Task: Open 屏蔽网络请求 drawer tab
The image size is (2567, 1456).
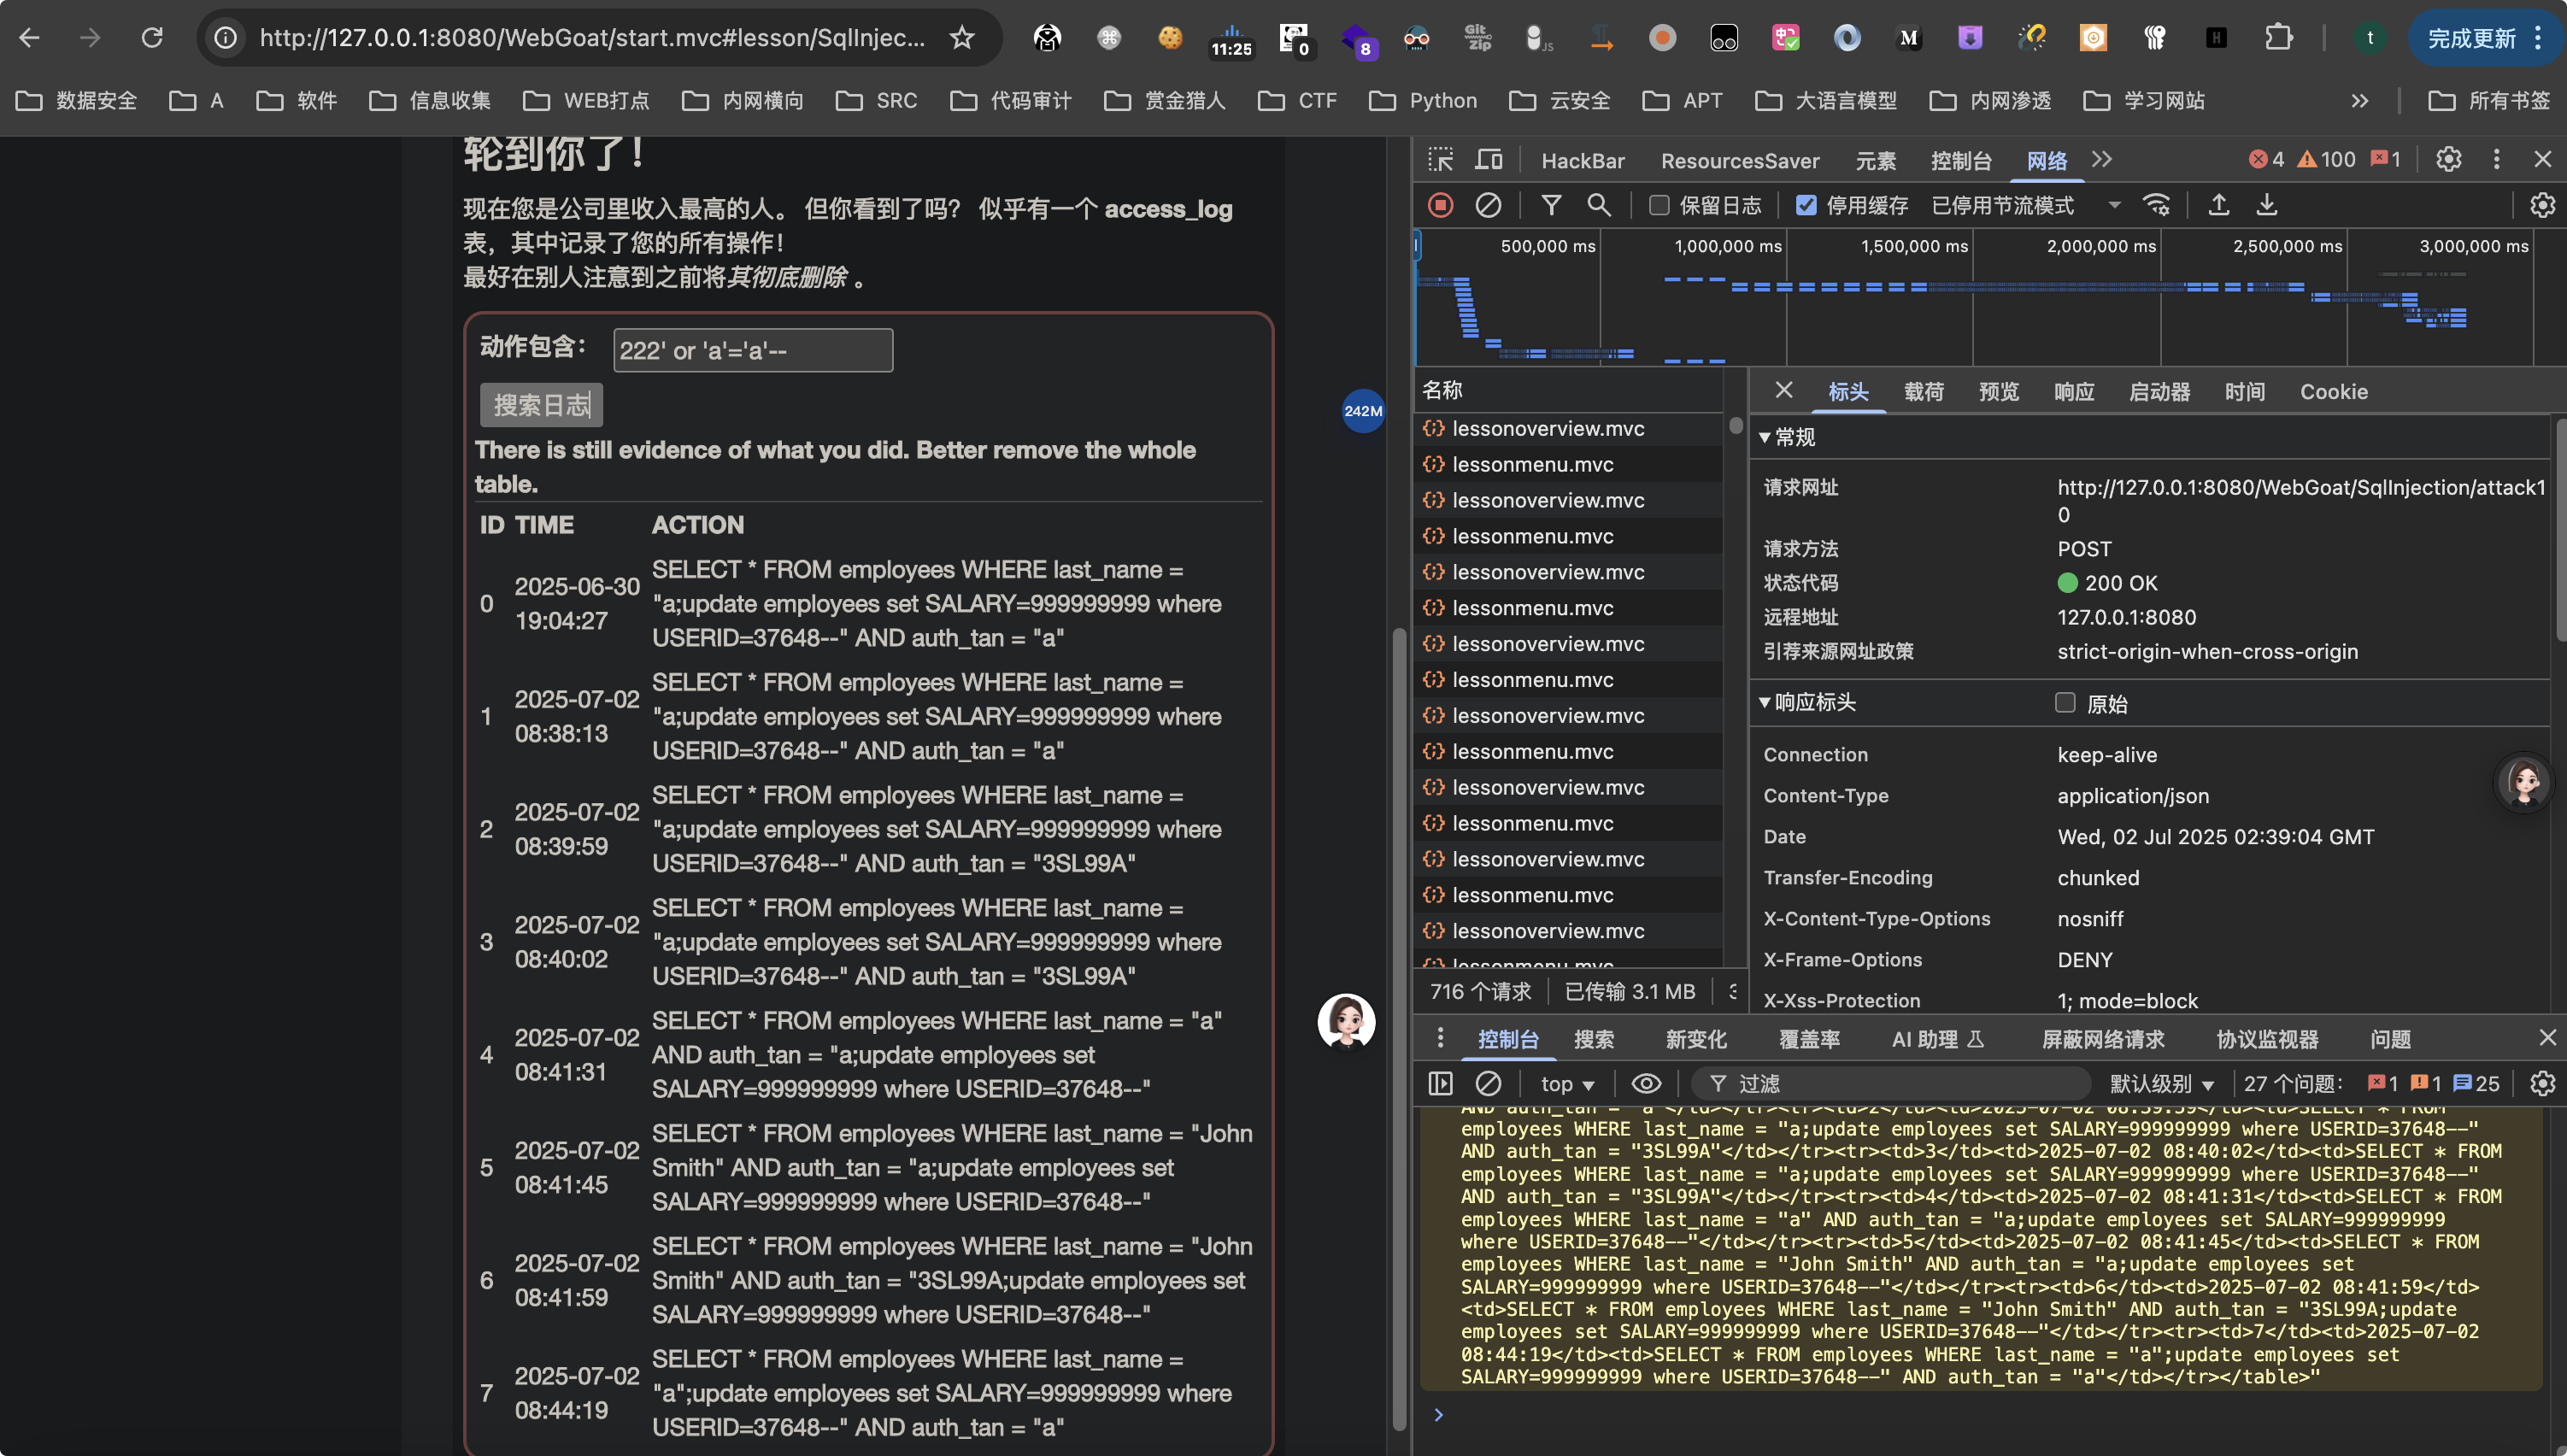Action: pos(2103,1038)
